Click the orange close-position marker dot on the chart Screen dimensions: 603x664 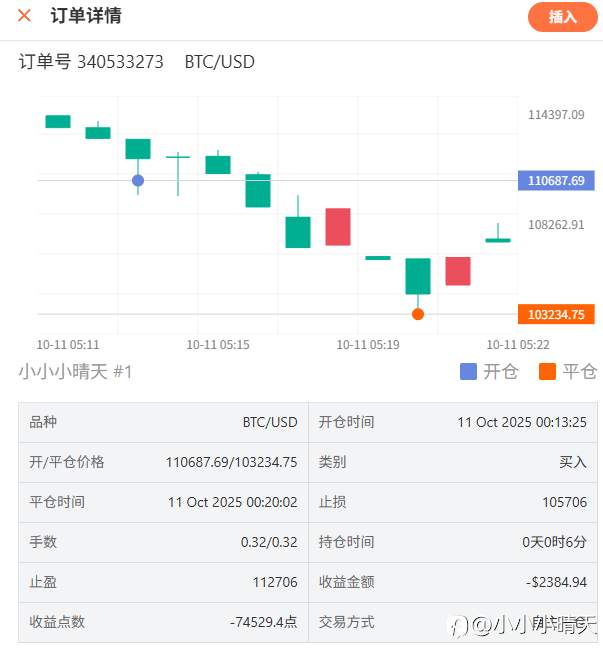click(418, 314)
